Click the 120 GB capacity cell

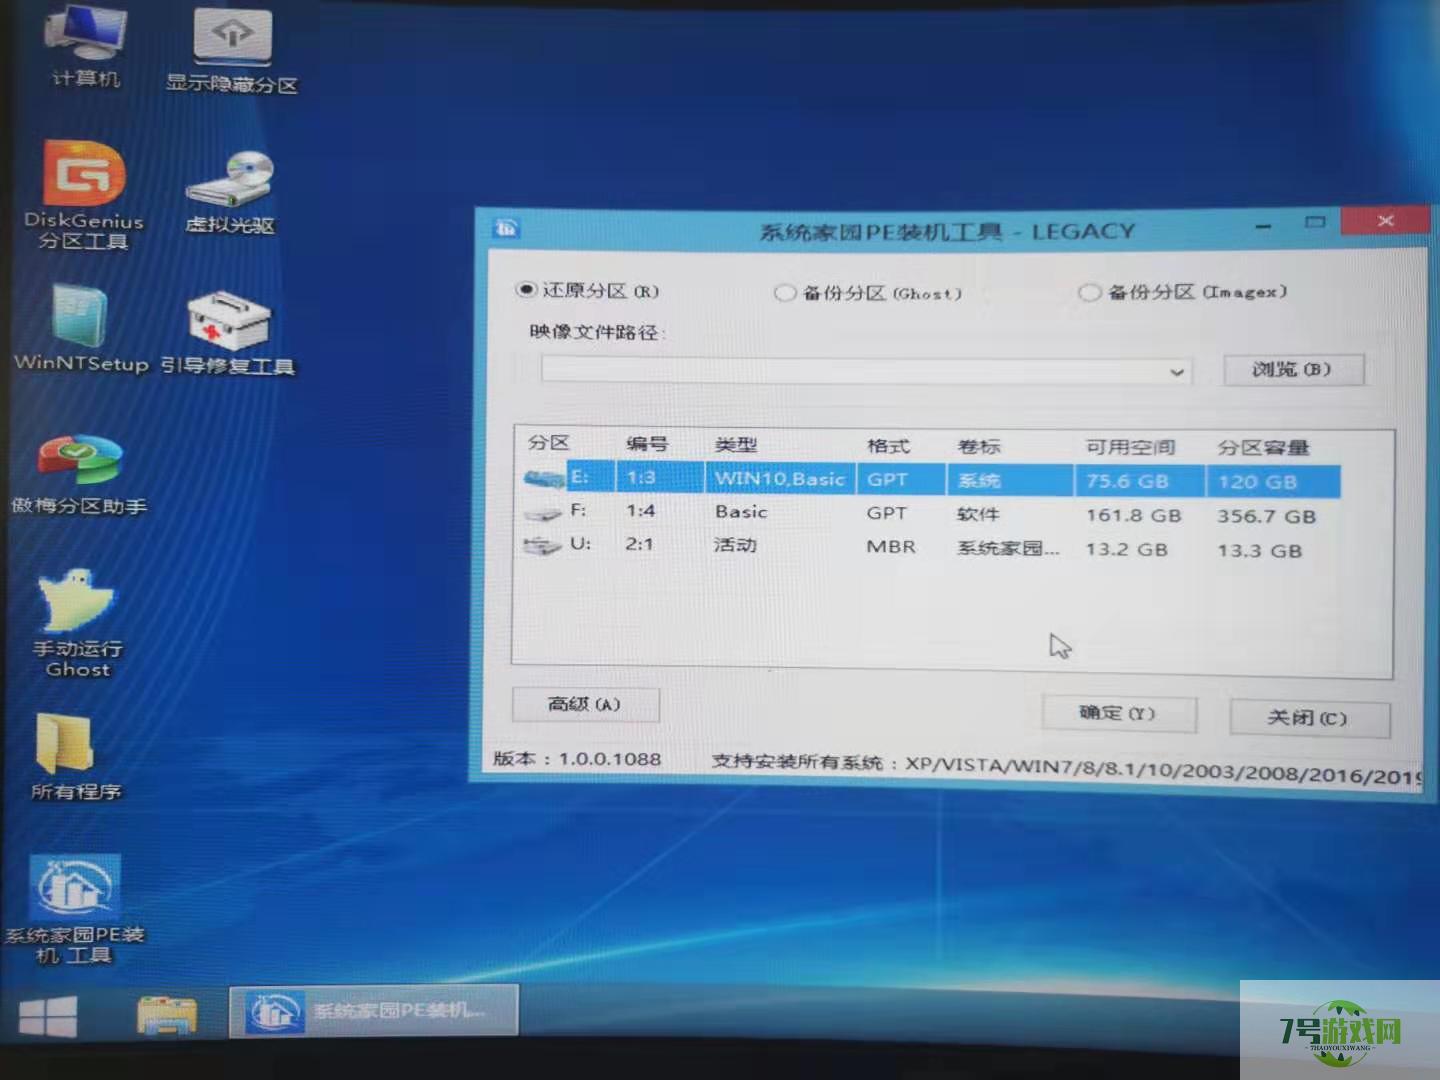[x=1257, y=482]
